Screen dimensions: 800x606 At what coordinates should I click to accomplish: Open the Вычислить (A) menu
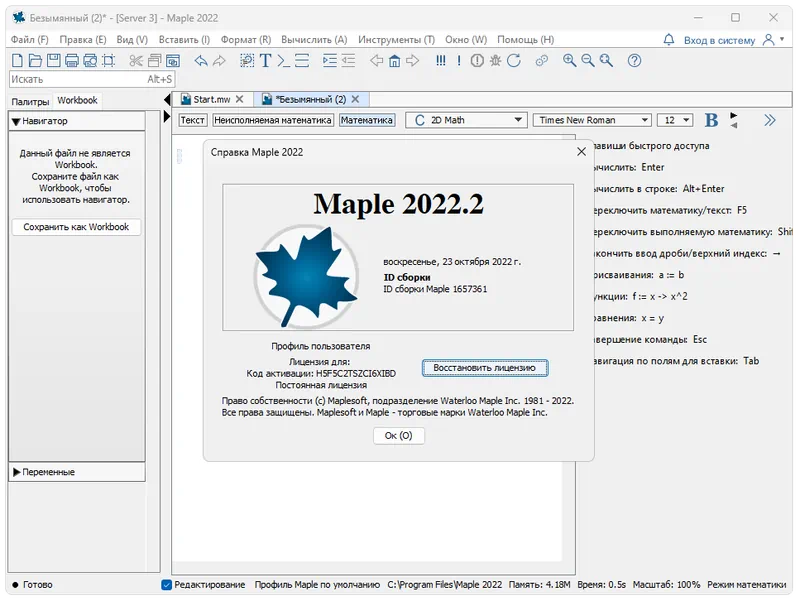point(314,40)
